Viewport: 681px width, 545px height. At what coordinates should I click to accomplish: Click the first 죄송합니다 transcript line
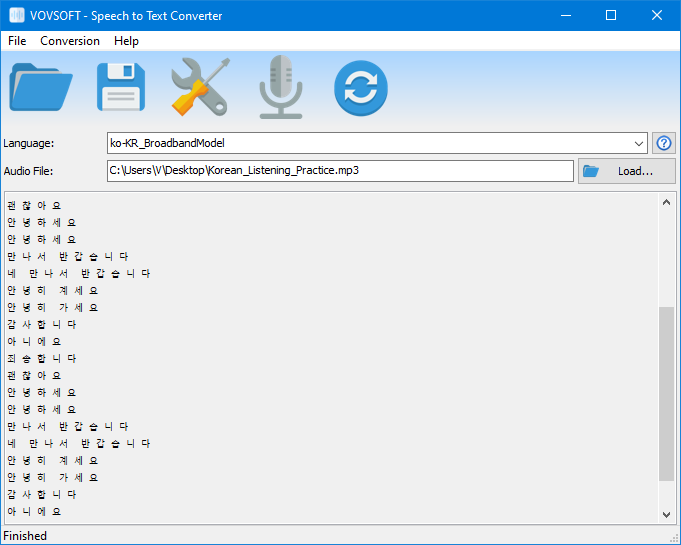[42, 358]
